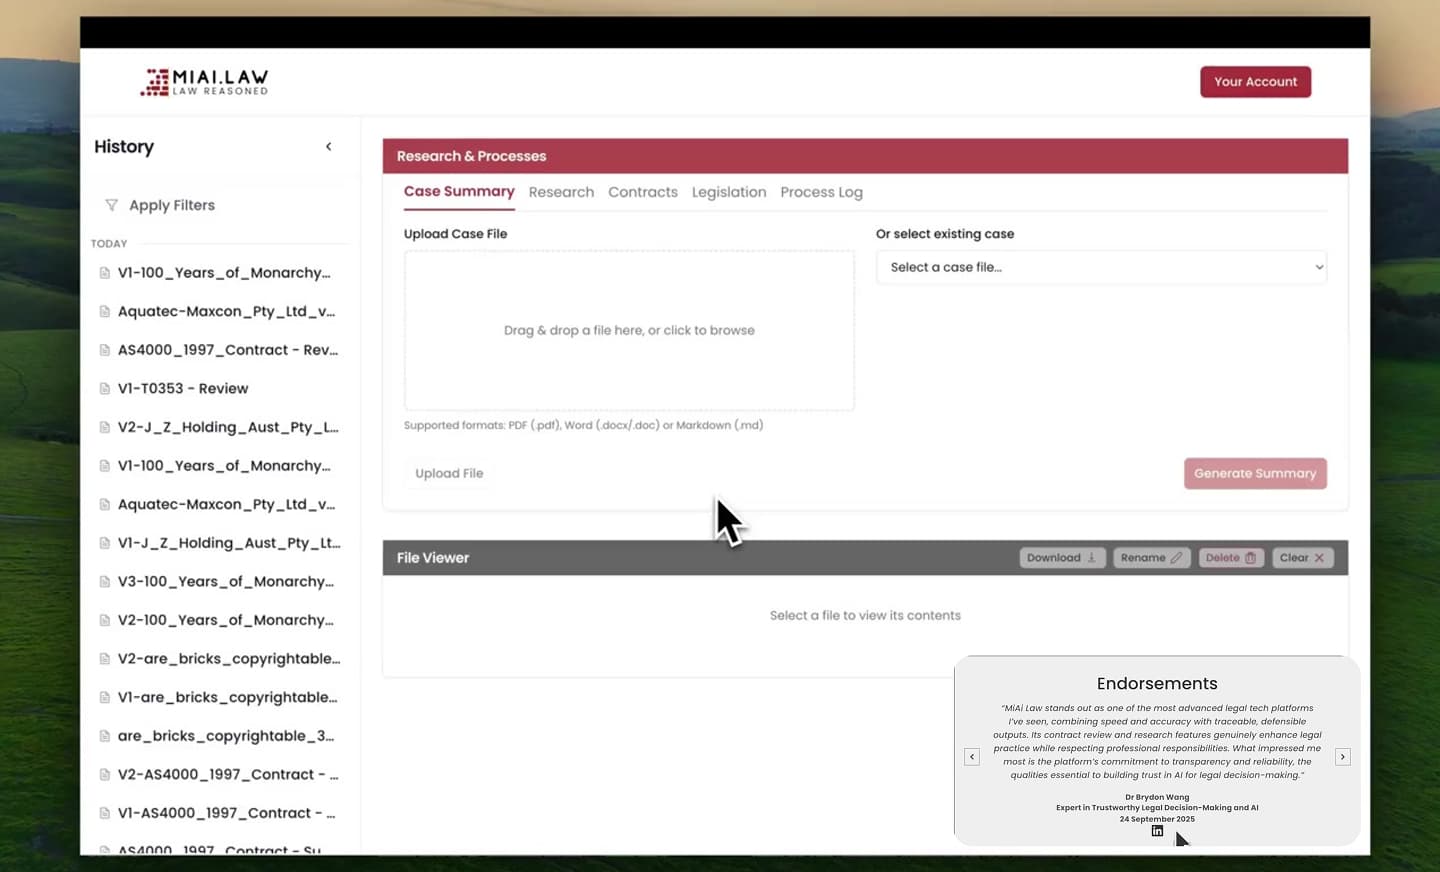Screen dimensions: 1440x872
Task: Click the MiAi.Law logo
Action: 203,81
